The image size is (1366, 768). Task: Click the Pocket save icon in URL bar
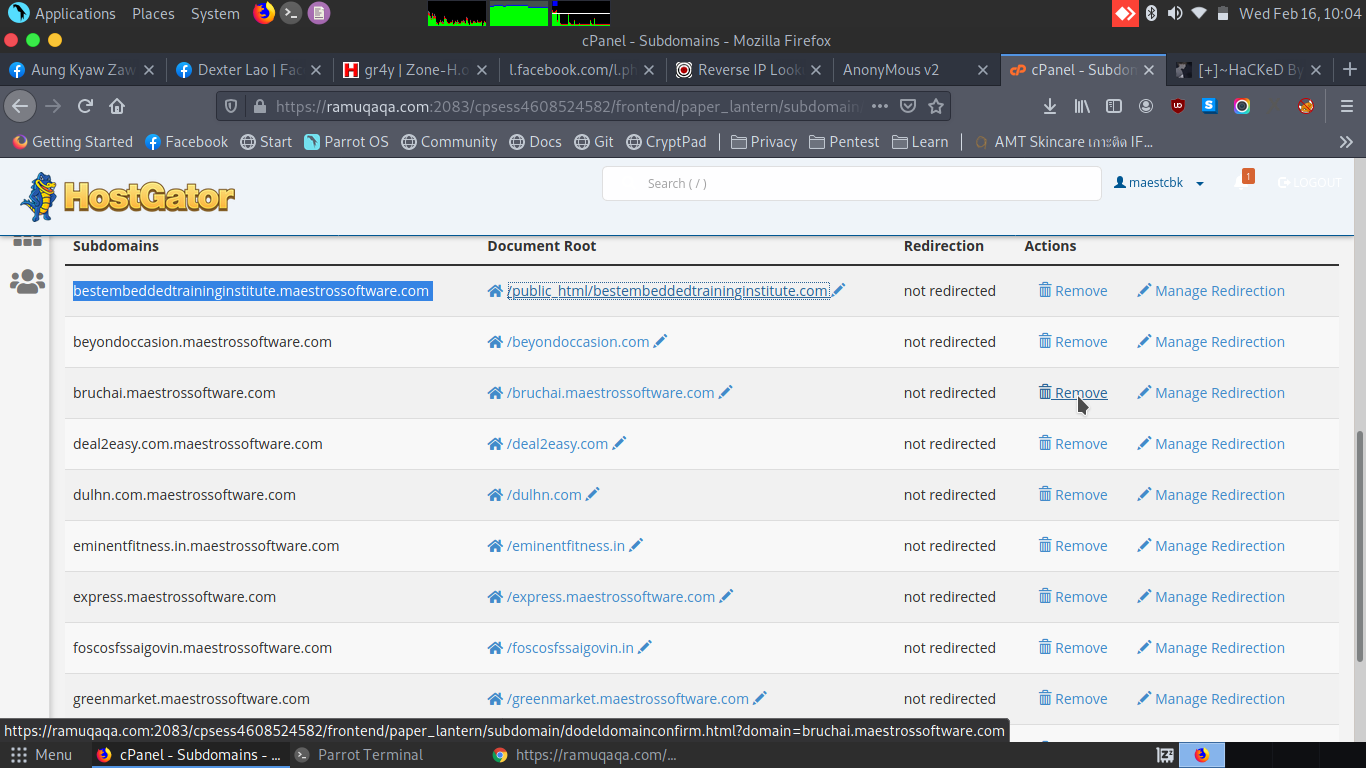point(908,106)
